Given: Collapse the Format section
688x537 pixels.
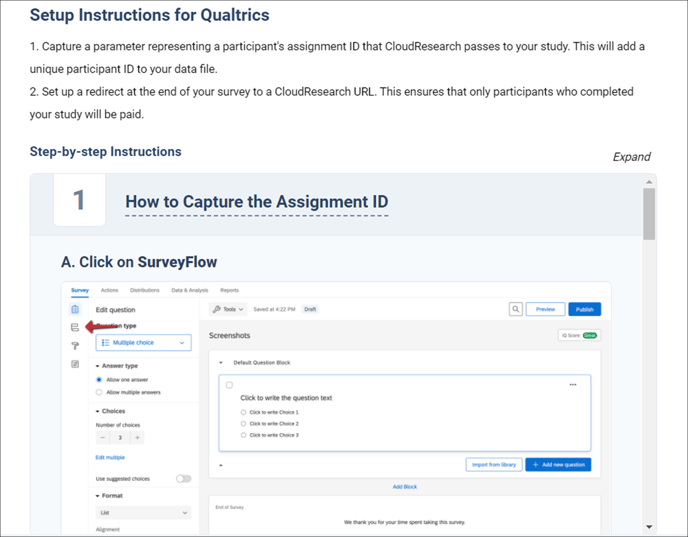Looking at the screenshot, I should click(97, 496).
